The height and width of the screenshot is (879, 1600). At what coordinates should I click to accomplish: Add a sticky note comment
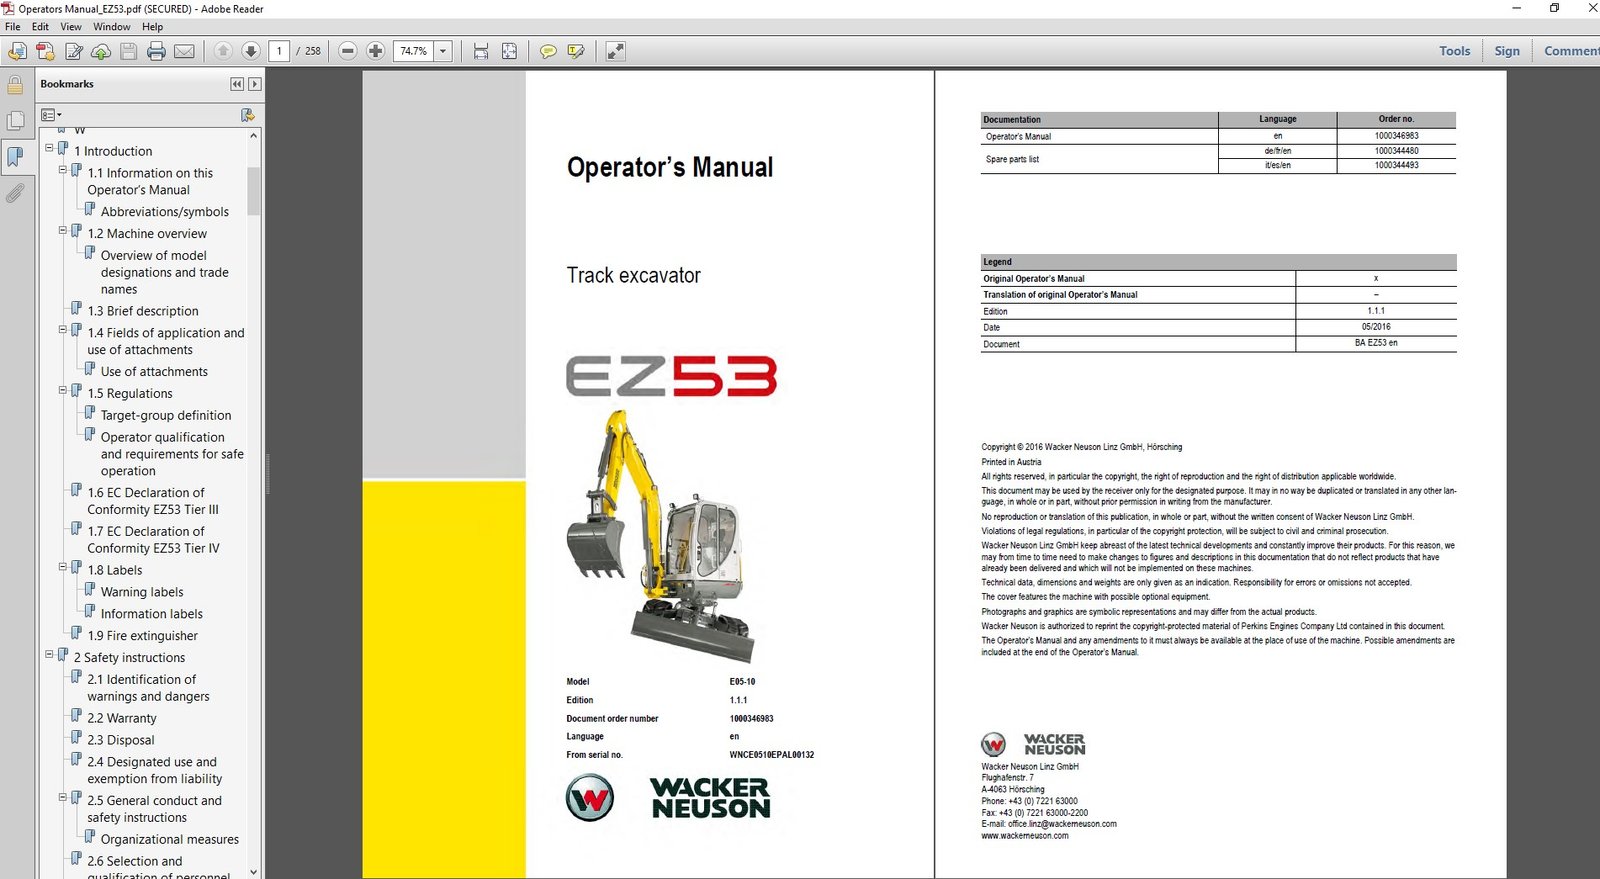548,51
